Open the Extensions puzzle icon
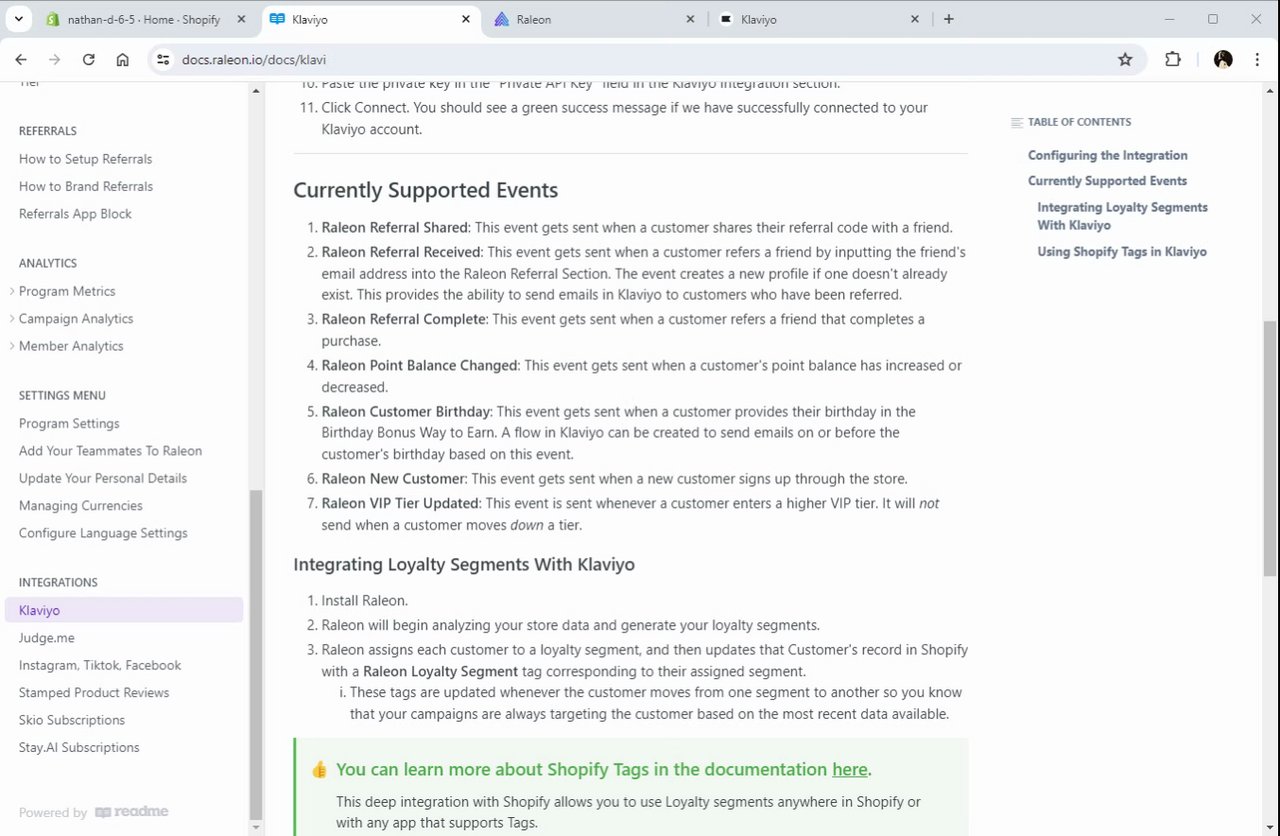The height and width of the screenshot is (836, 1280). (x=1173, y=60)
